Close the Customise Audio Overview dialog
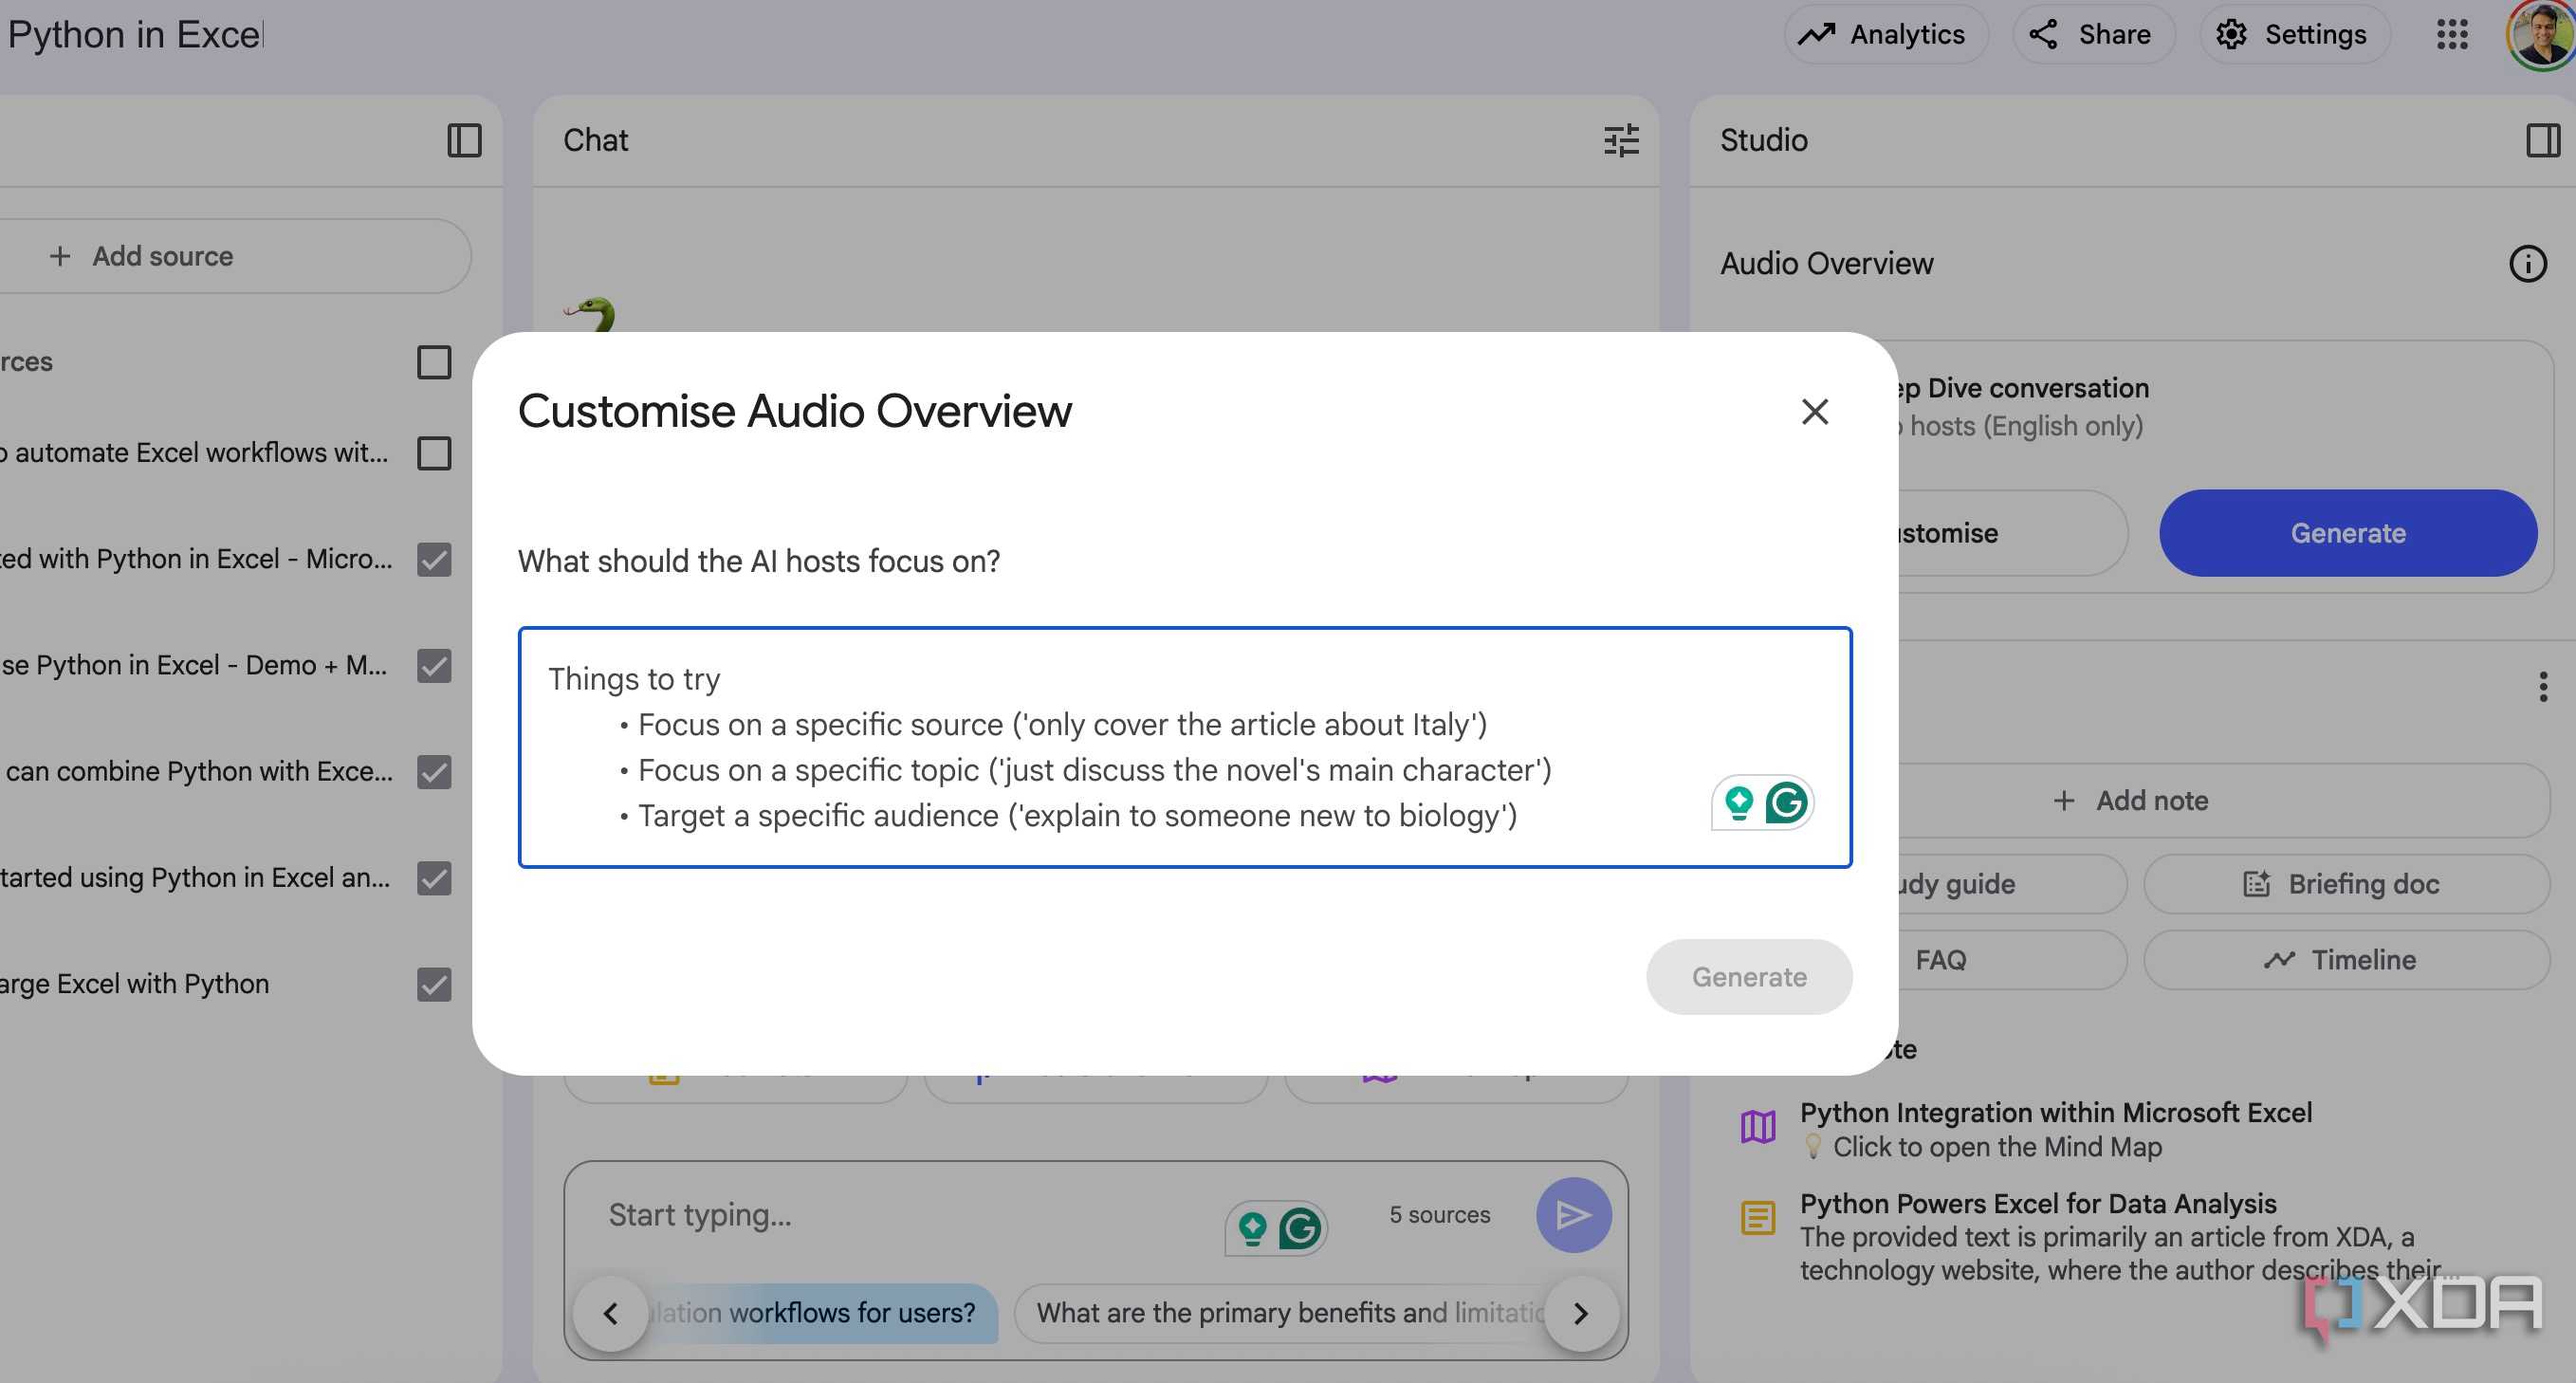The height and width of the screenshot is (1383, 2576). coord(1814,411)
